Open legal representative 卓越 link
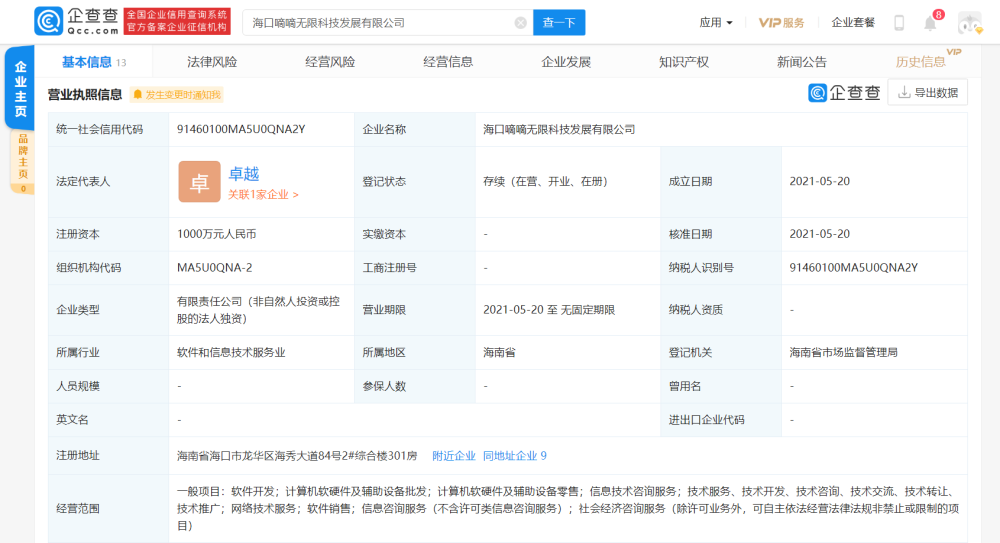The height and width of the screenshot is (543, 1000). click(x=244, y=174)
